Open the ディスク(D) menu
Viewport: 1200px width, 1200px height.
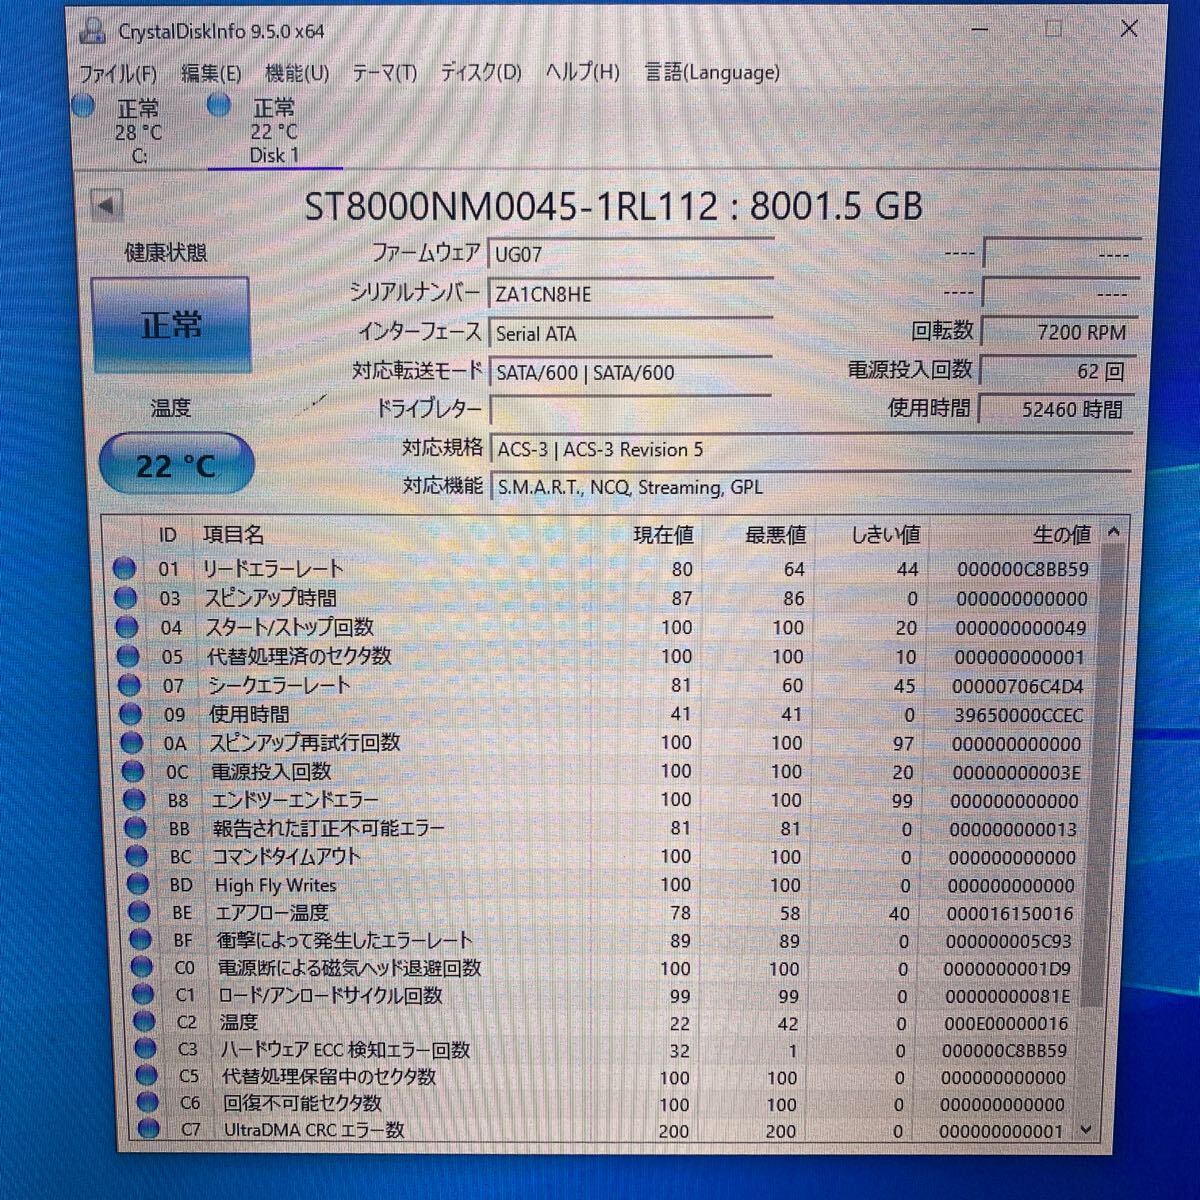coord(481,73)
